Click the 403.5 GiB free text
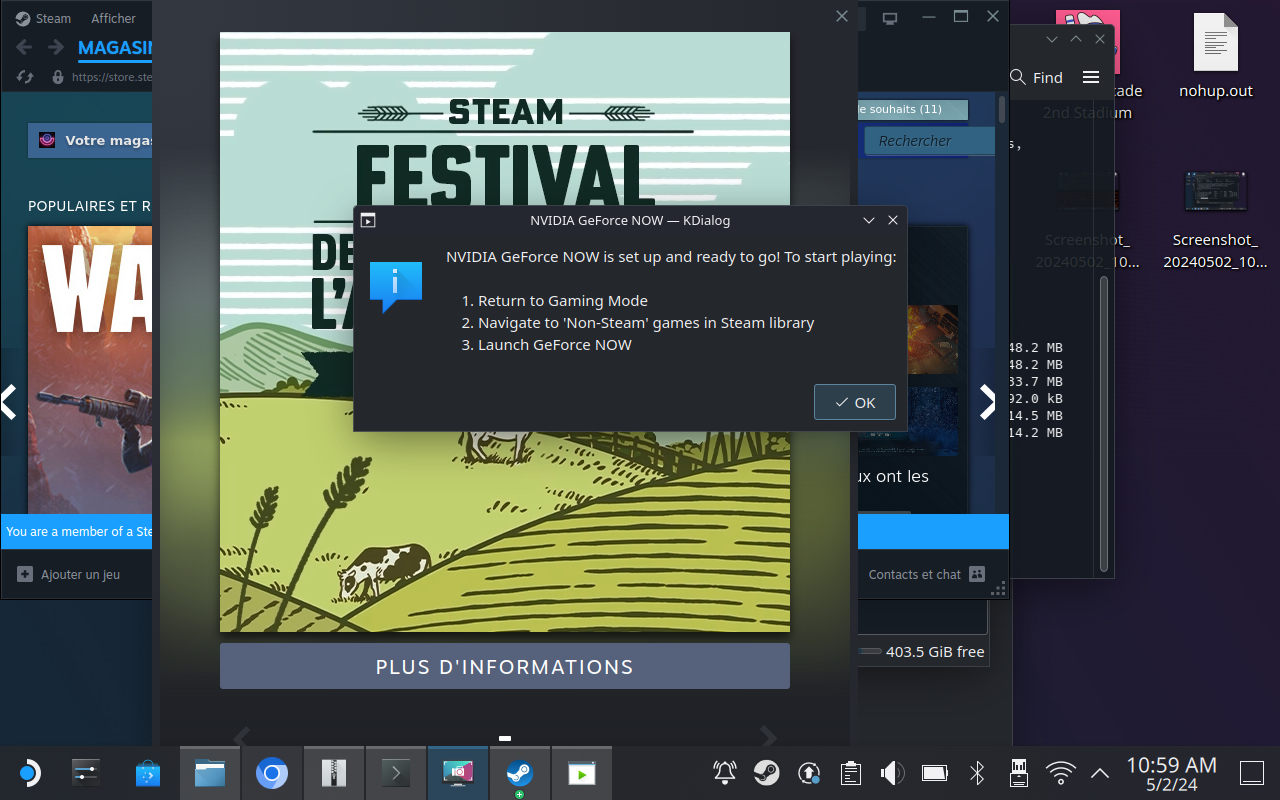 [x=935, y=652]
